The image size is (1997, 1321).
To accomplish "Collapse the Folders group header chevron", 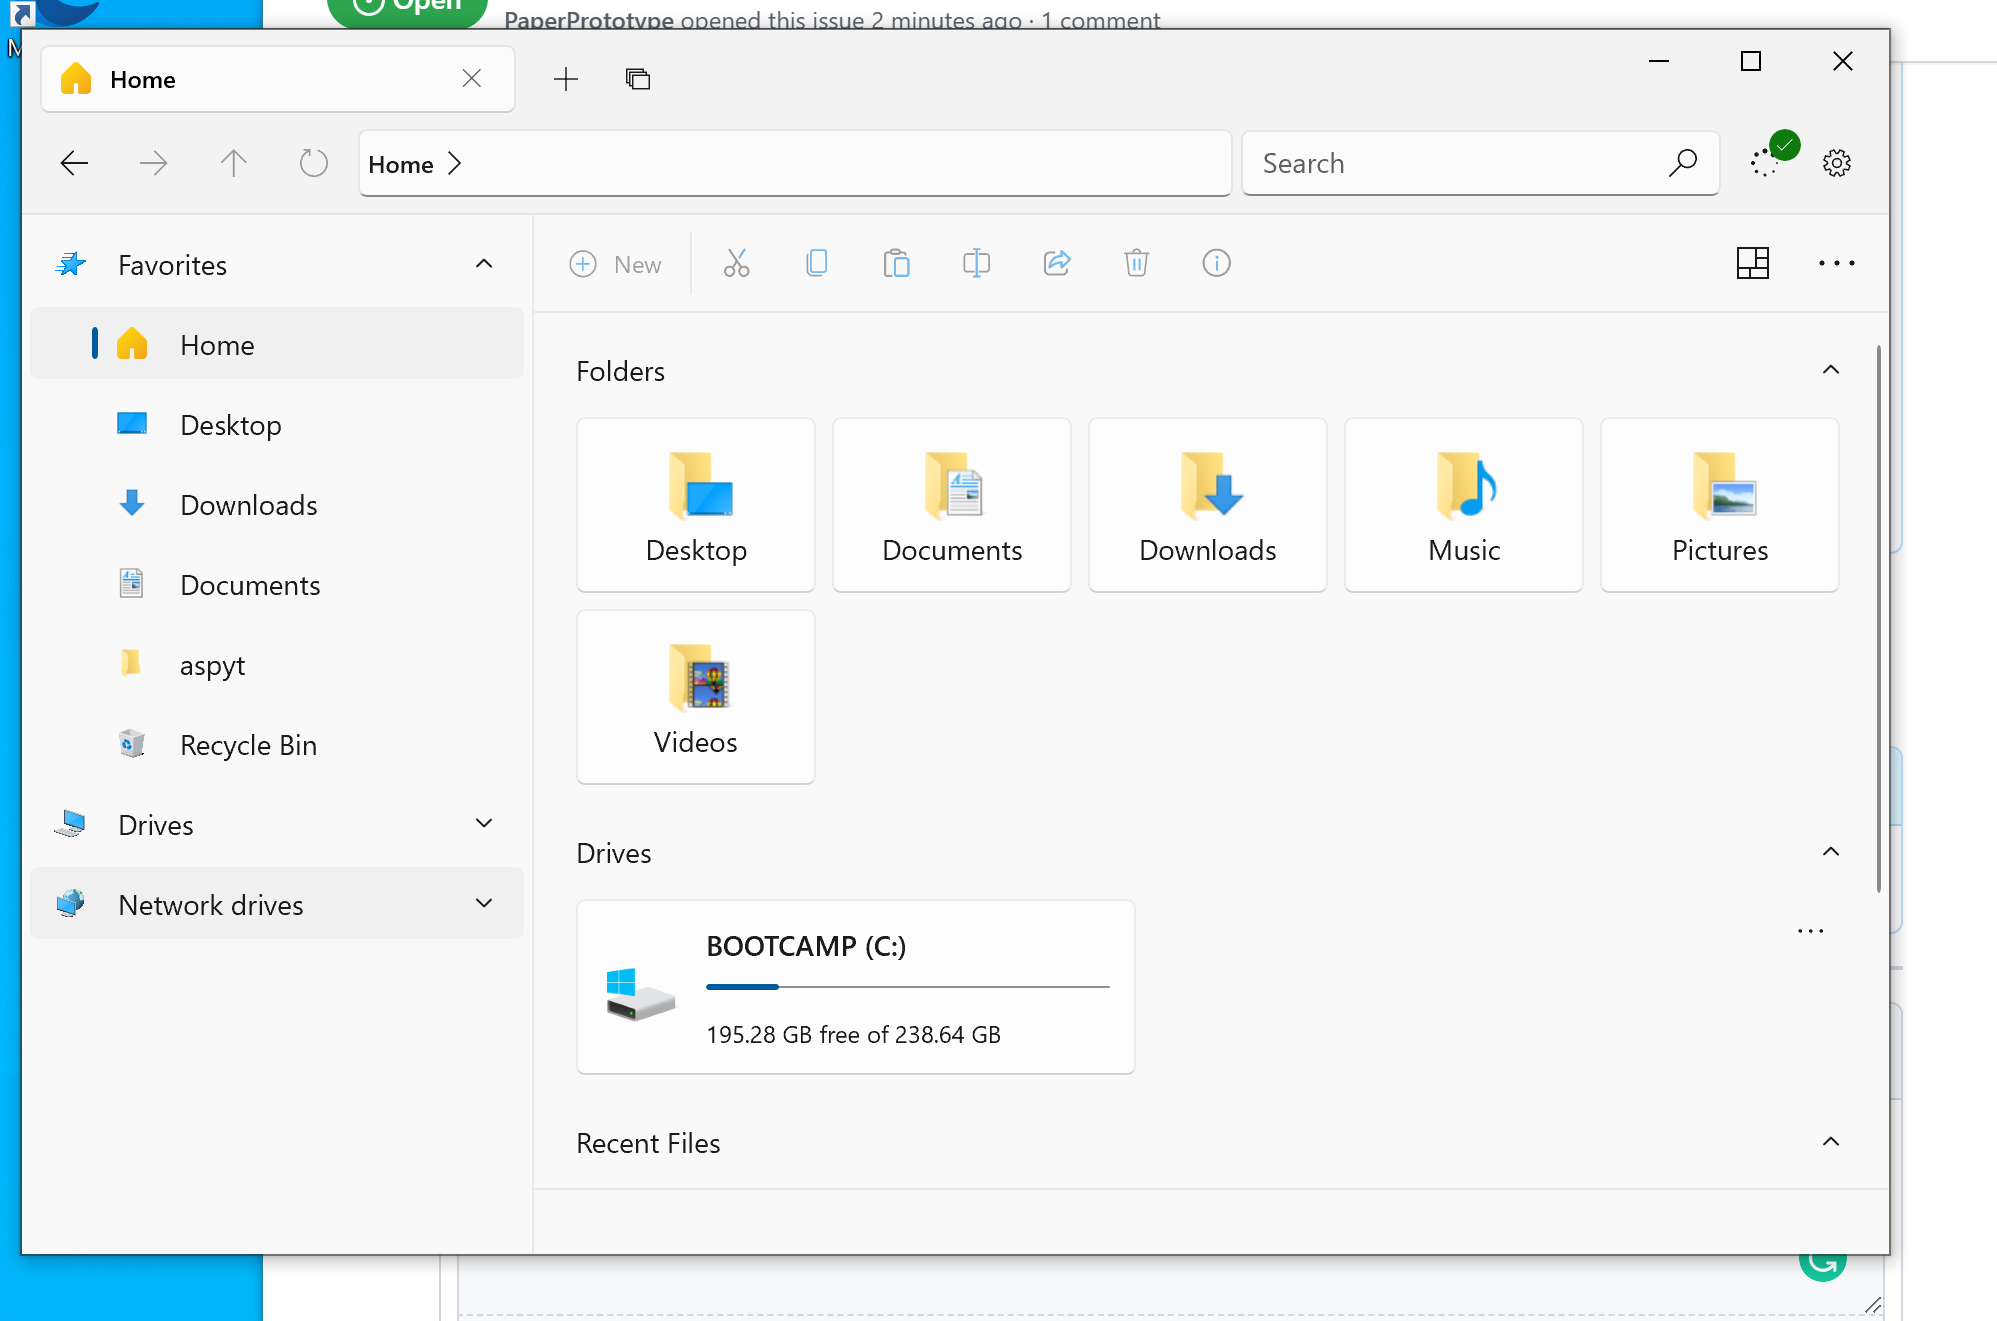I will coord(1831,369).
